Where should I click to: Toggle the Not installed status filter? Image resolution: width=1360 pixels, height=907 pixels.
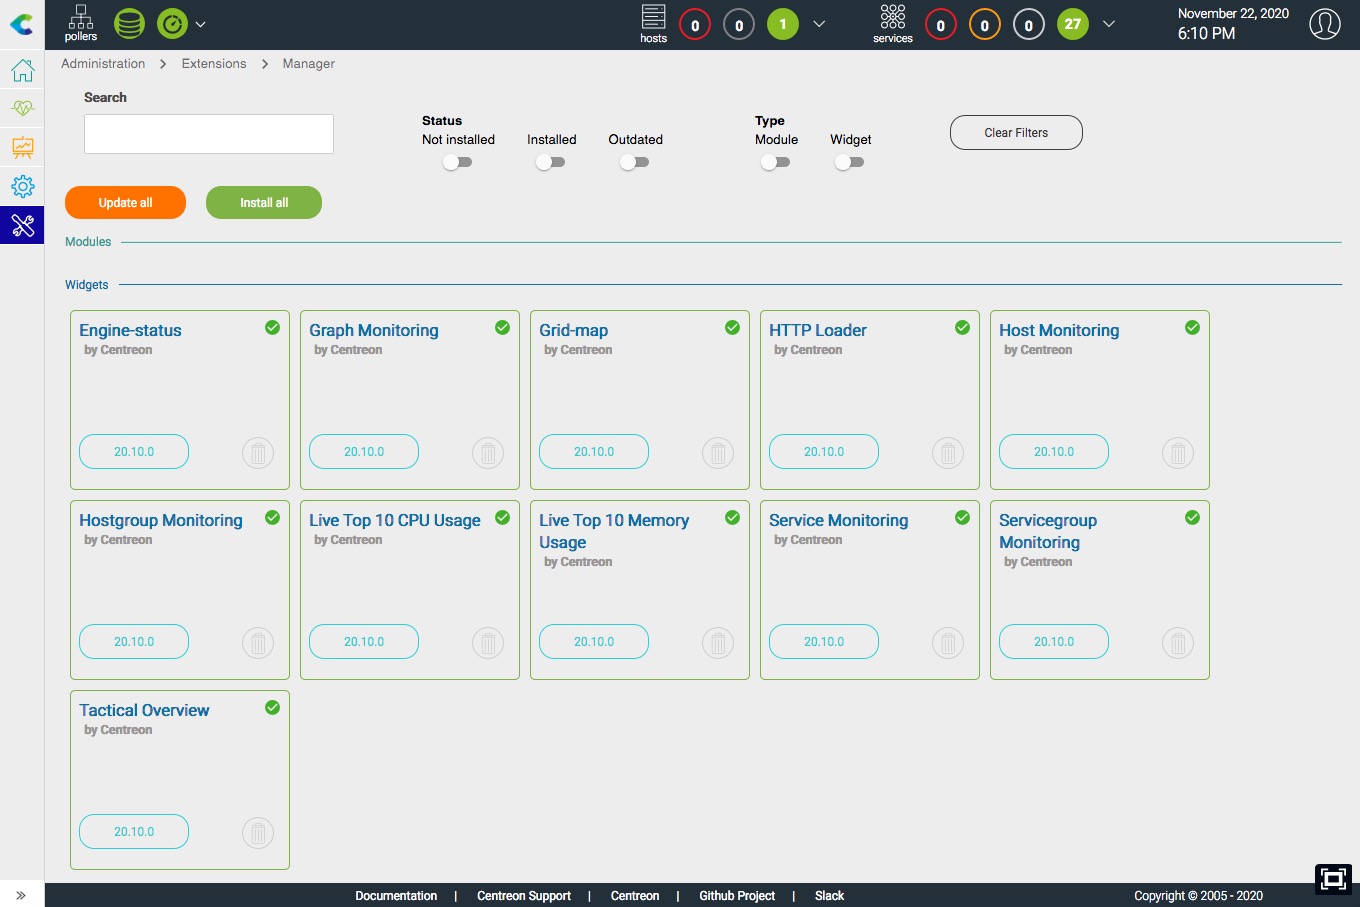[458, 162]
